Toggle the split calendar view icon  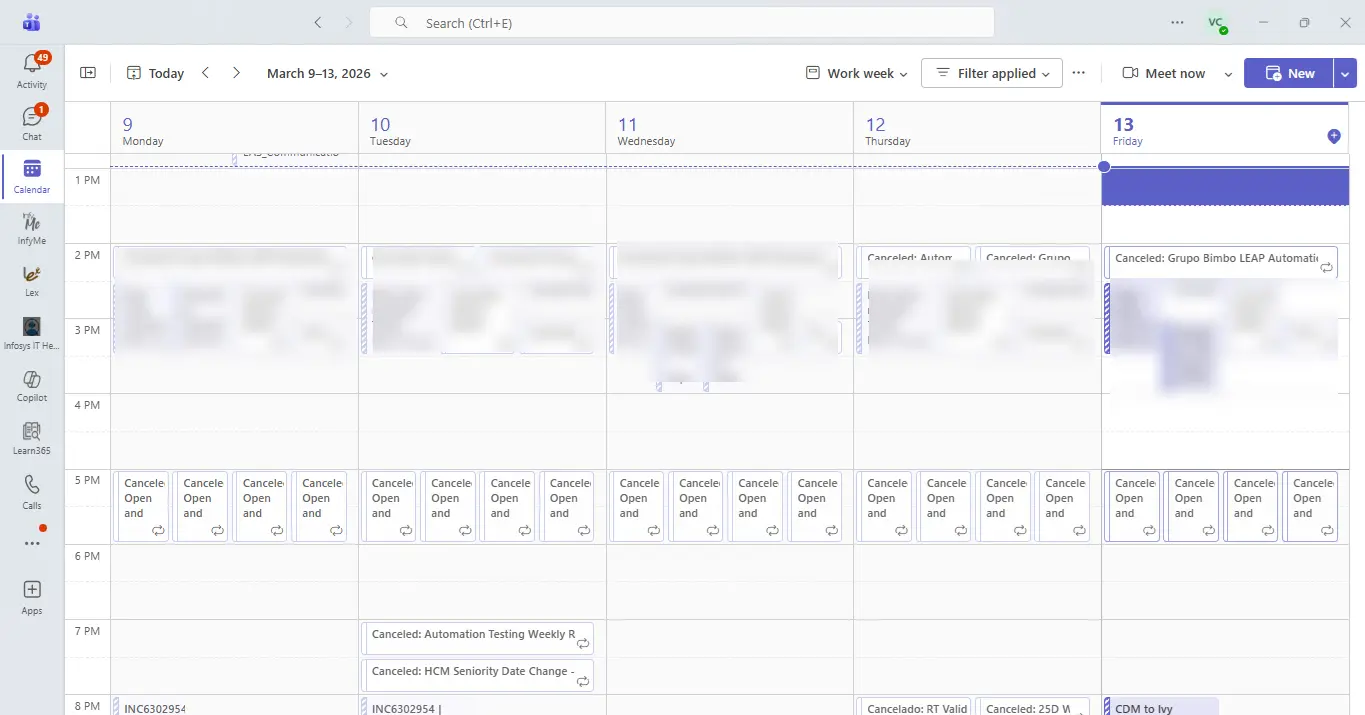coord(87,72)
